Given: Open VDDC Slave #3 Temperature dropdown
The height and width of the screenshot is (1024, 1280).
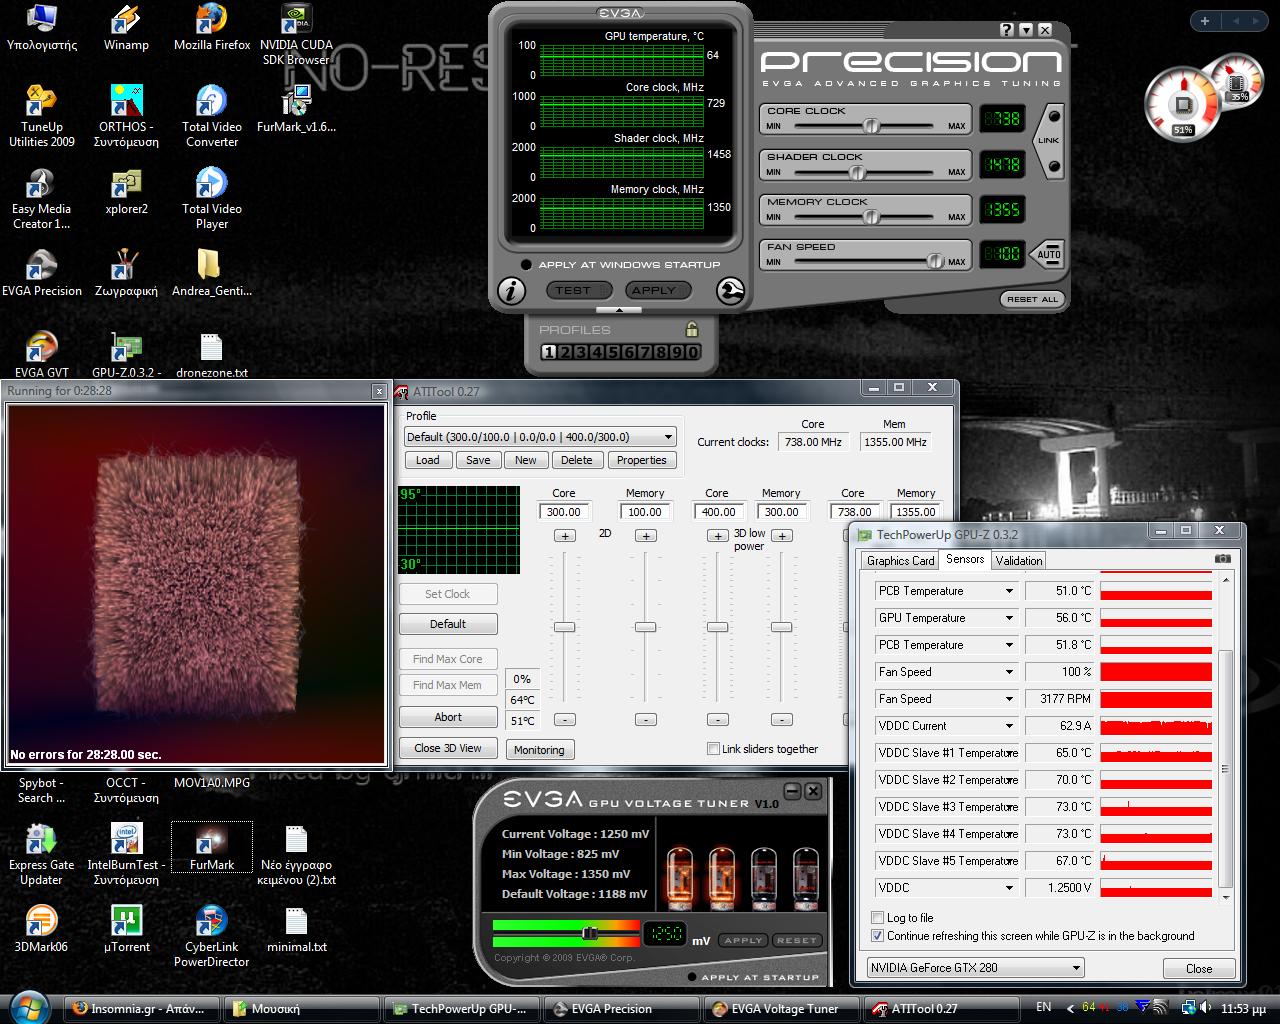Looking at the screenshot, I should tap(1009, 807).
